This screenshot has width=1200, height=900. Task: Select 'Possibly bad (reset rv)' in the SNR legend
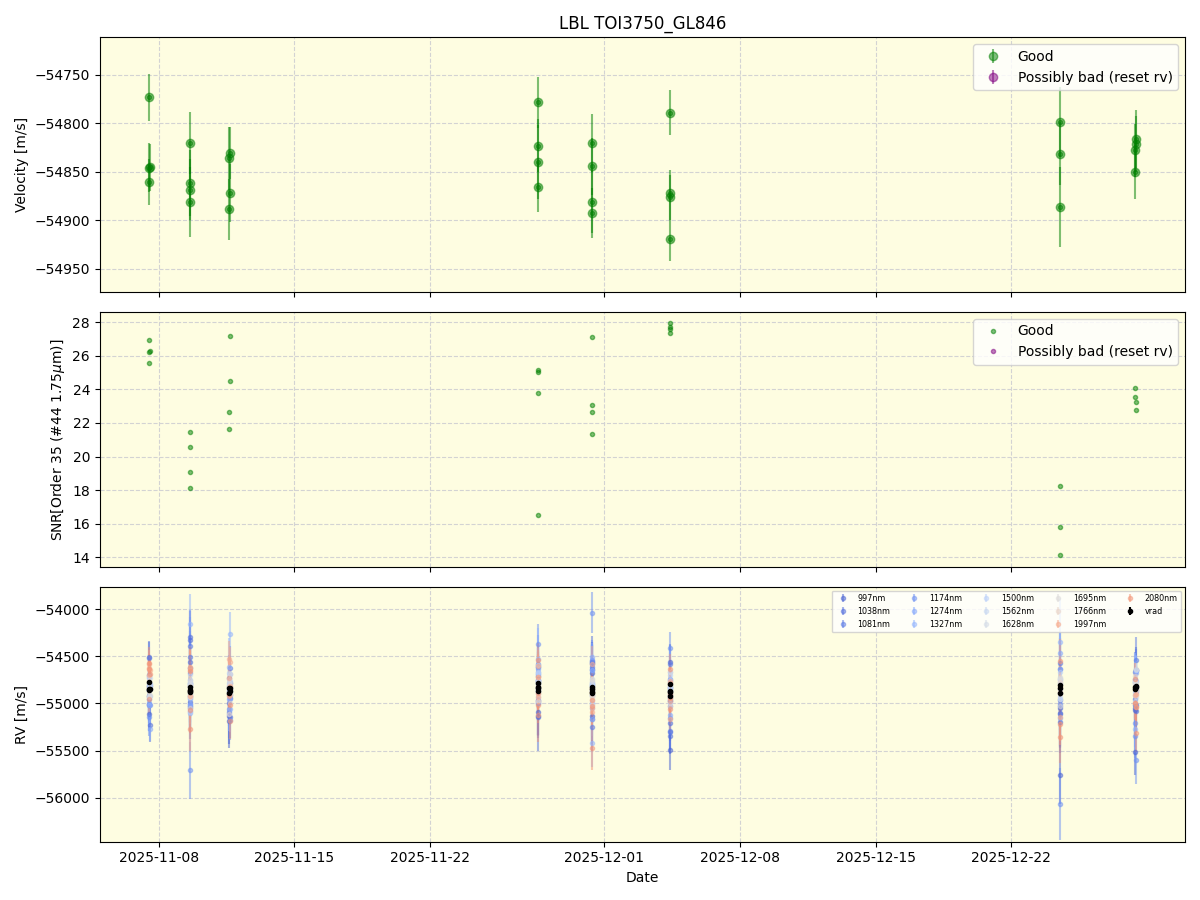click(1095, 351)
